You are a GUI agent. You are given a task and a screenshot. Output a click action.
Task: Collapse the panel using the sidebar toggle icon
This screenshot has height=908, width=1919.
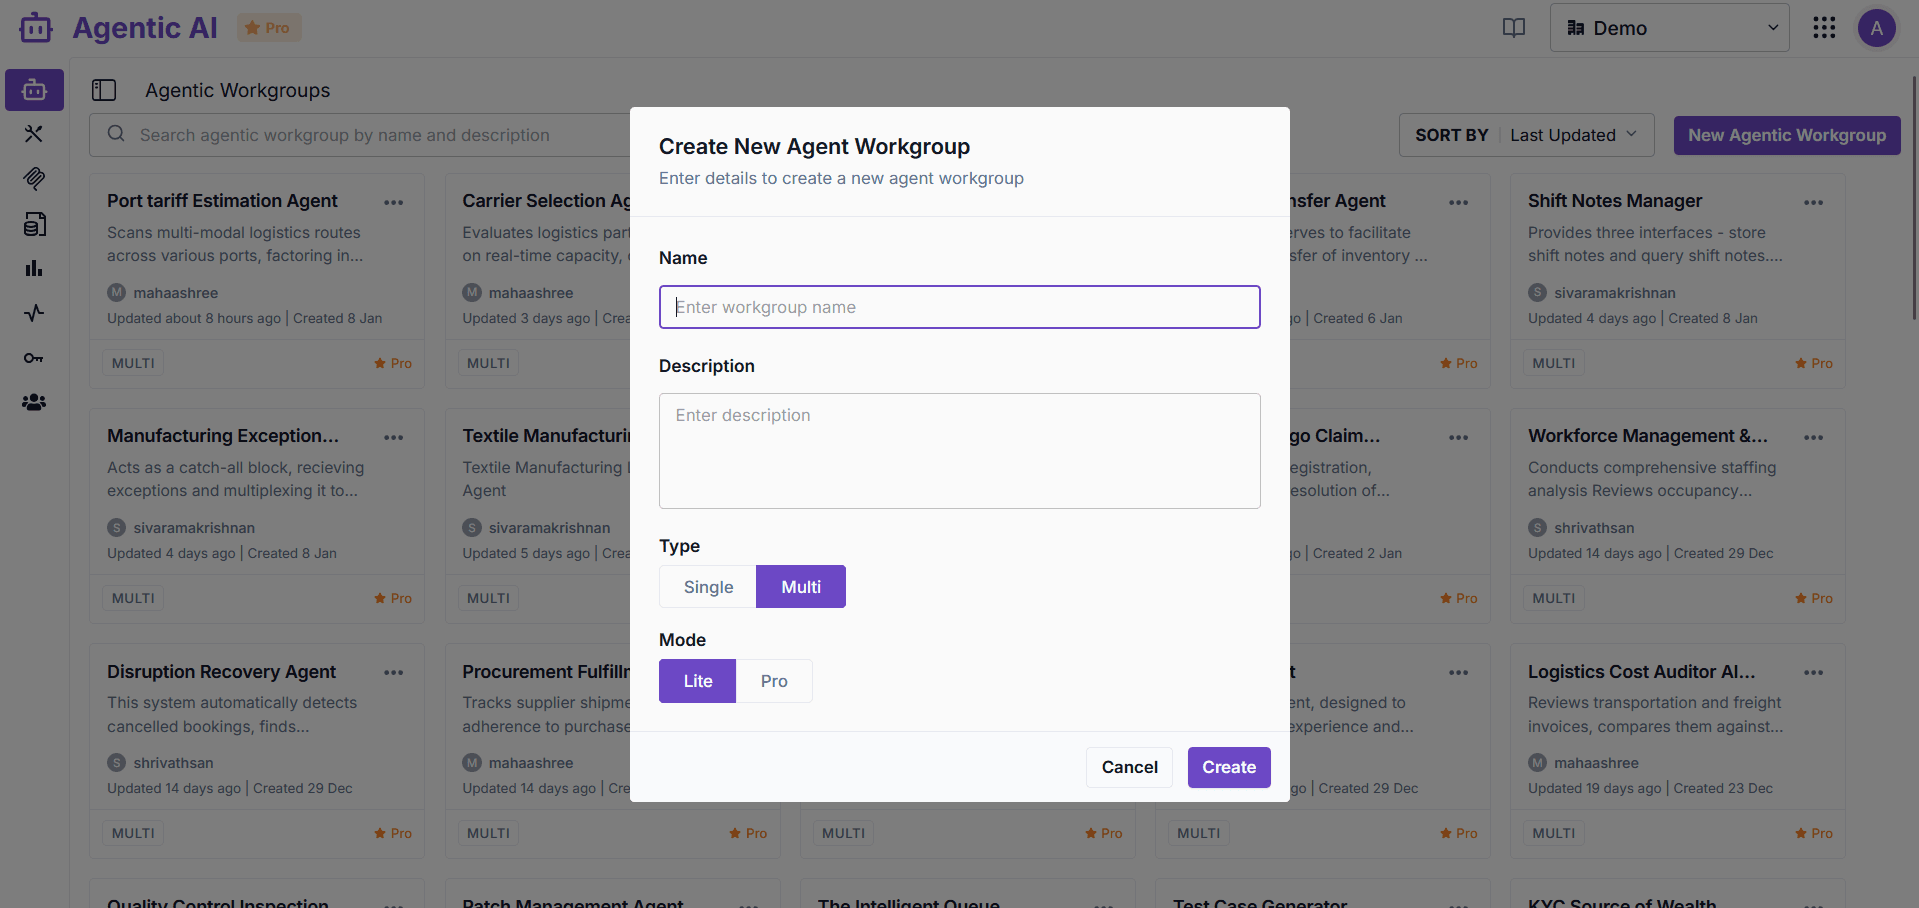click(x=104, y=90)
